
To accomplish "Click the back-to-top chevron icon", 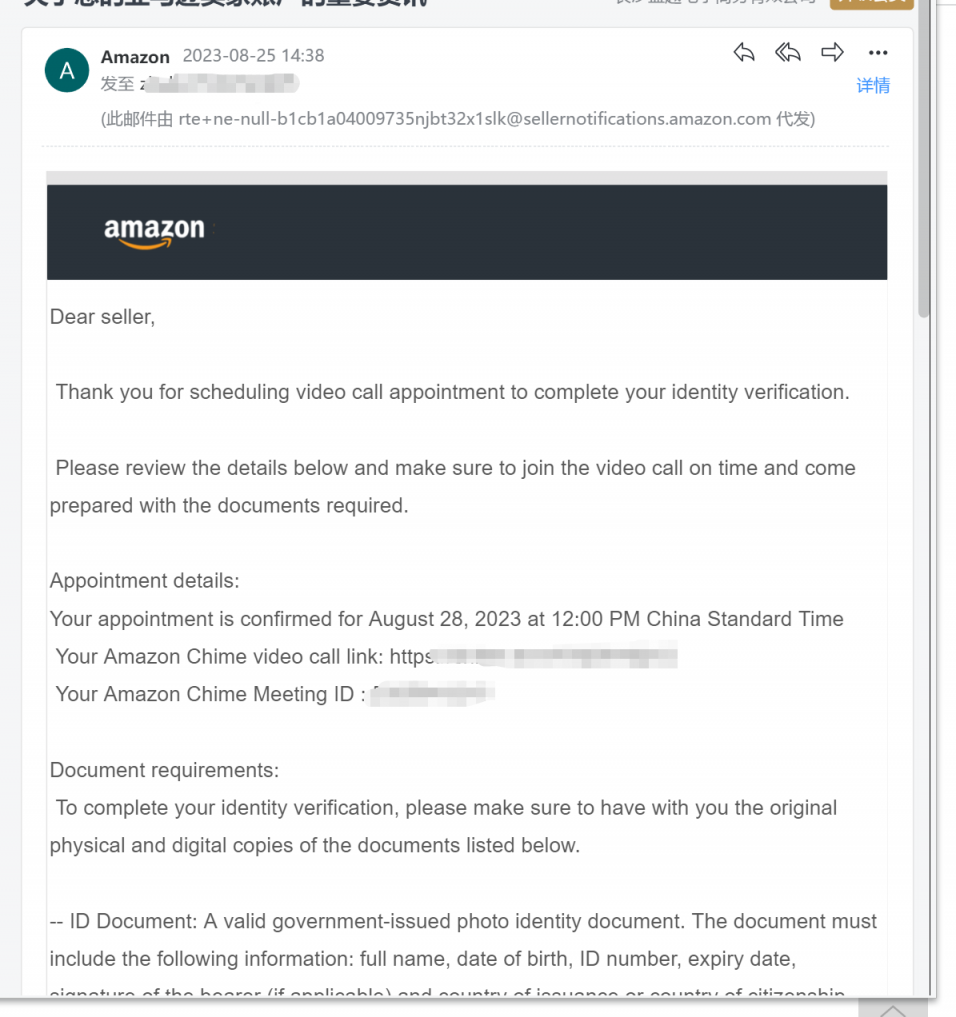I will pos(892,1009).
